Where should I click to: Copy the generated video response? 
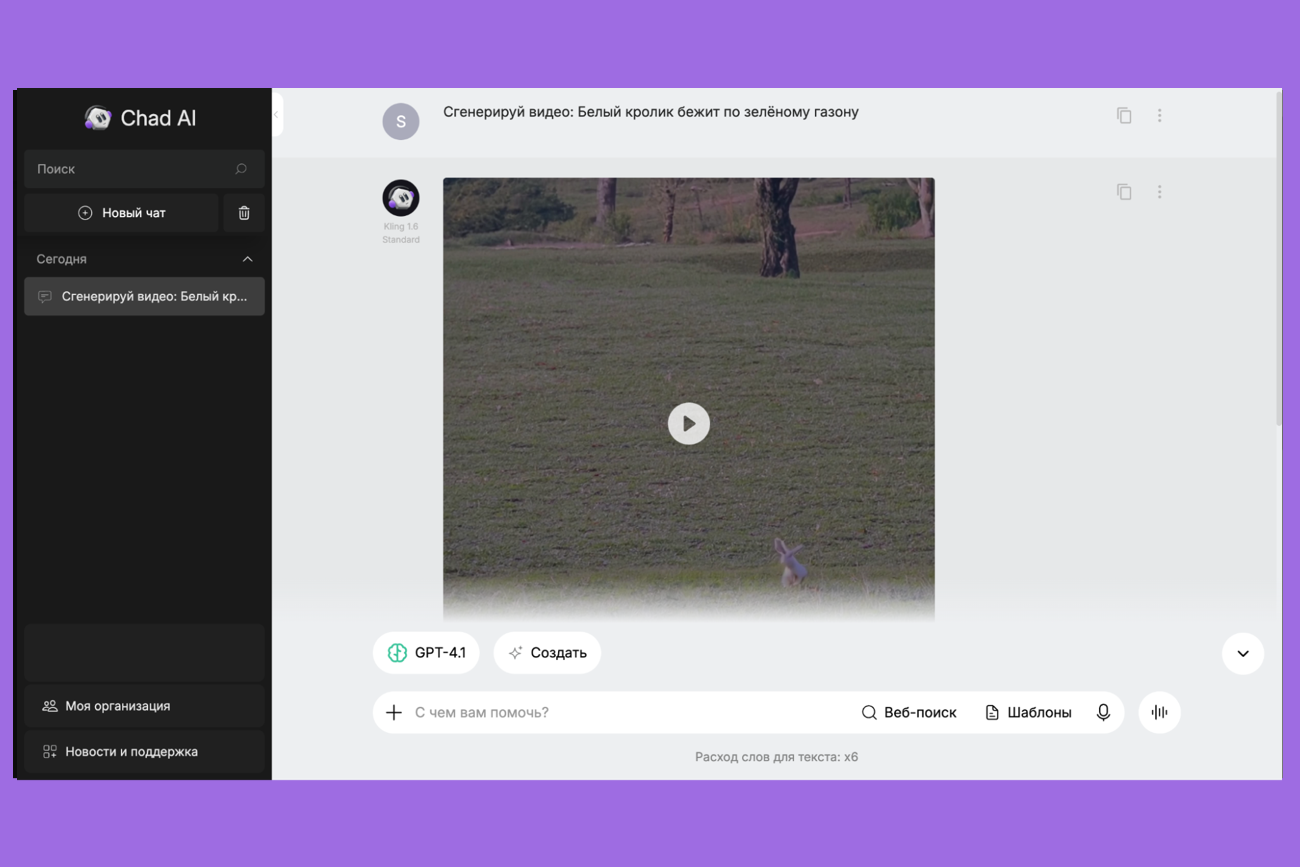pos(1124,192)
